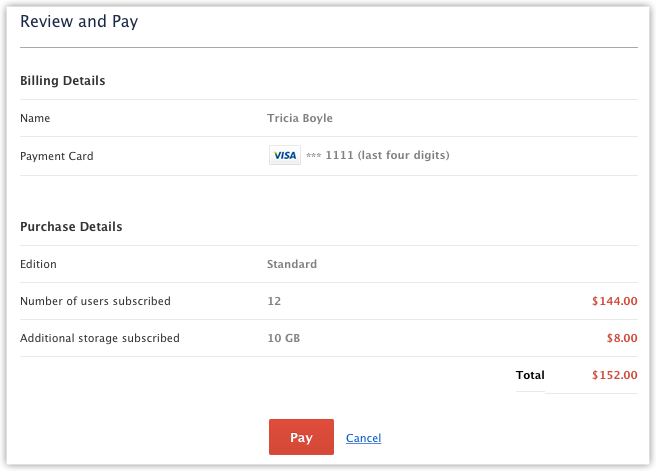656x471 pixels.
Task: Click the VISA card icon
Action: click(x=285, y=156)
